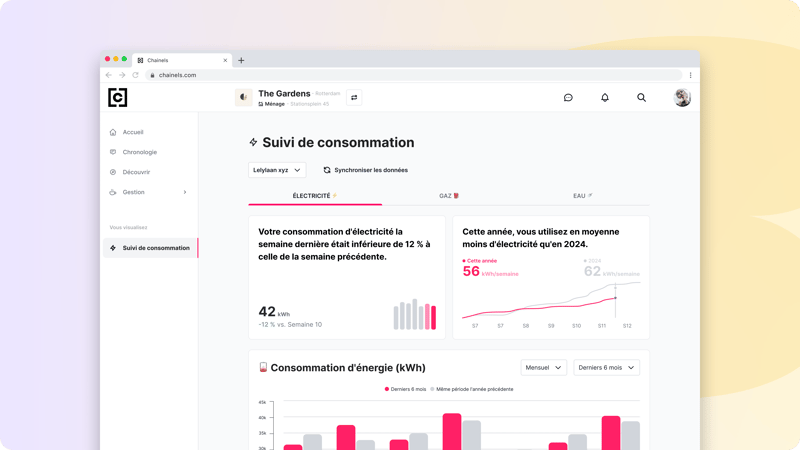
Task: Click the weekly consumption mini bar chart
Action: point(415,314)
